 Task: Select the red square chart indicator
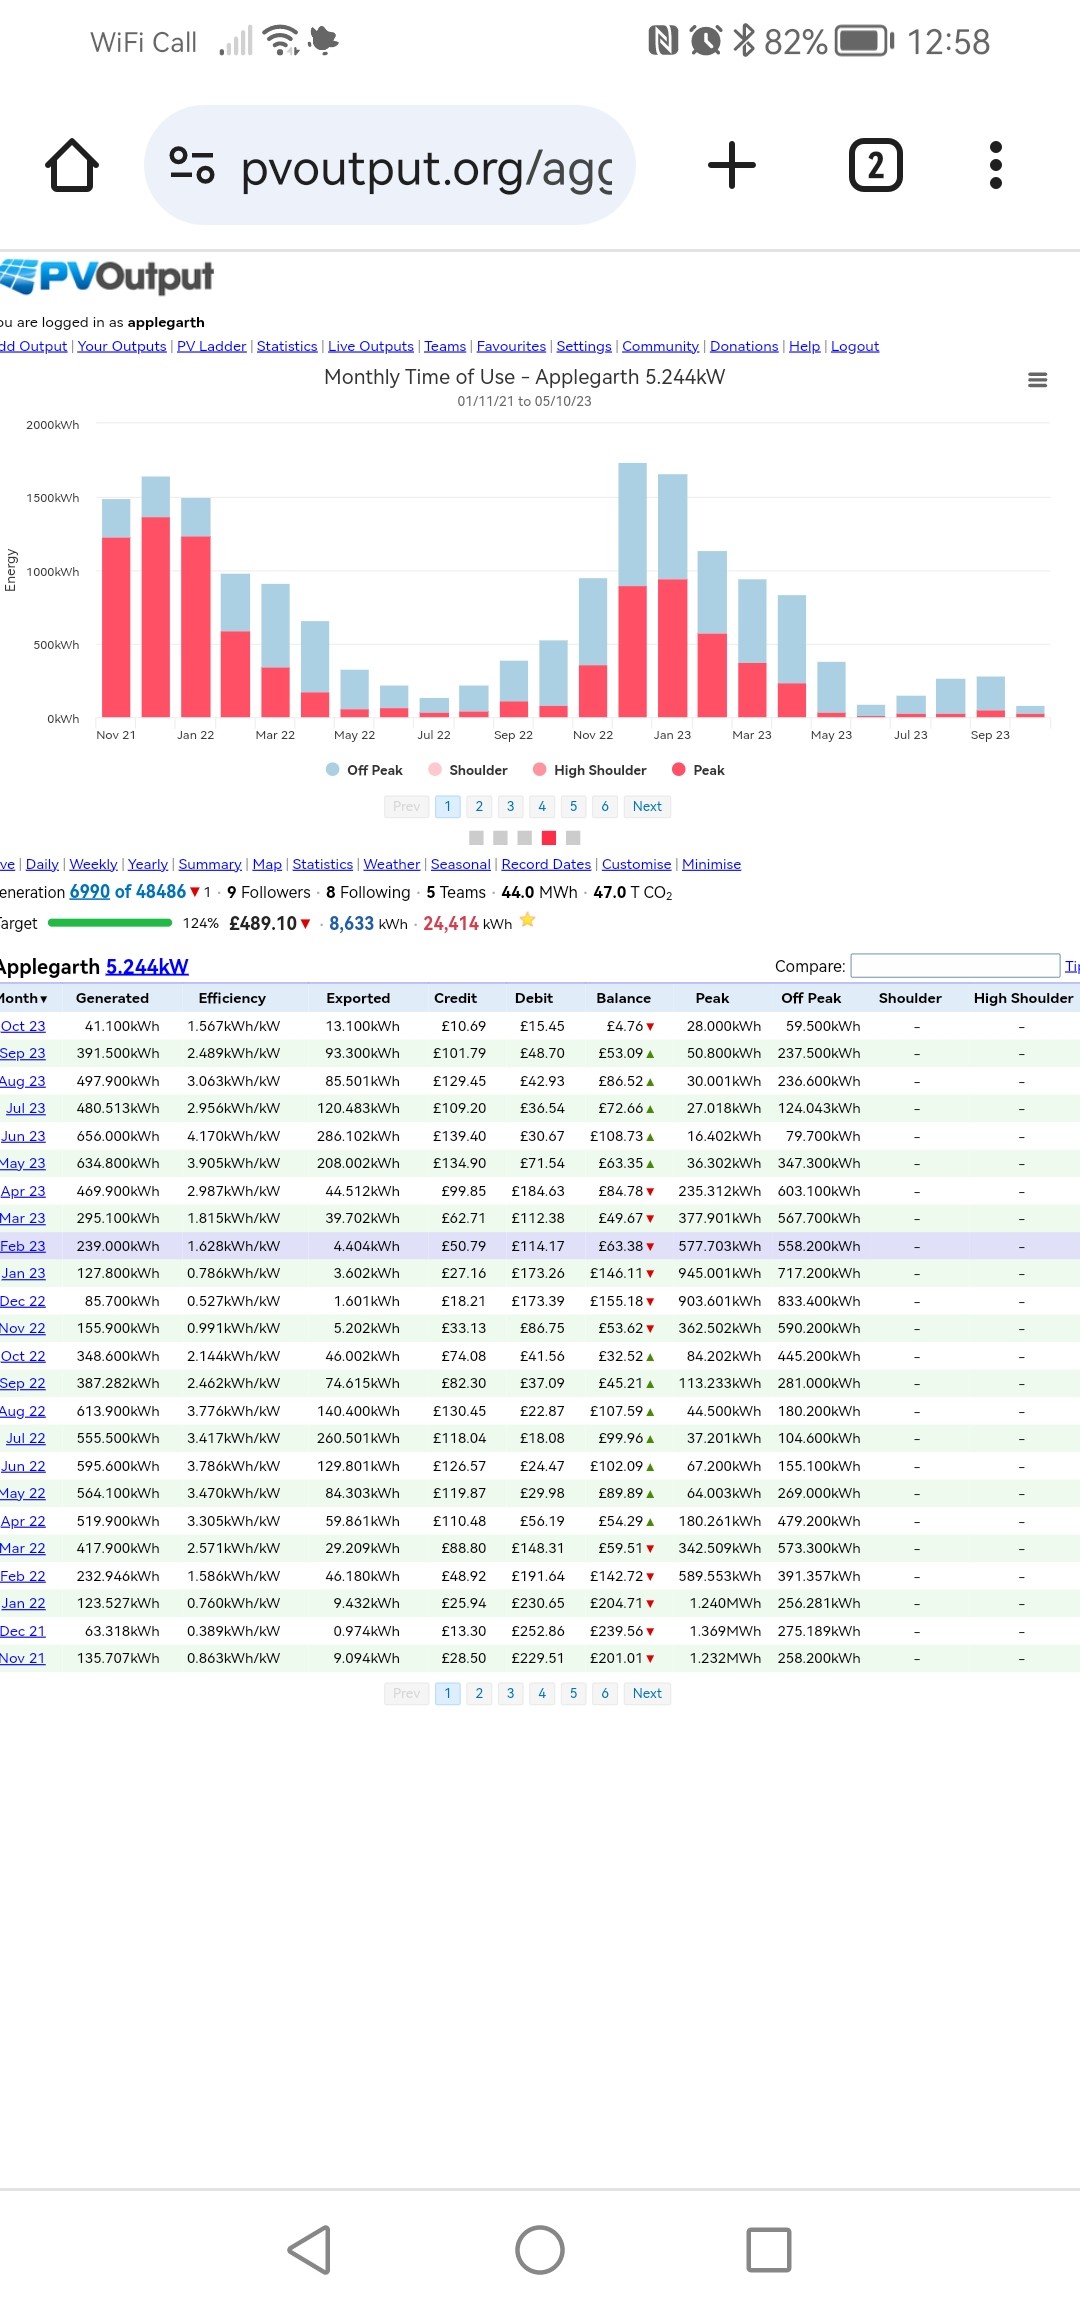(x=549, y=838)
